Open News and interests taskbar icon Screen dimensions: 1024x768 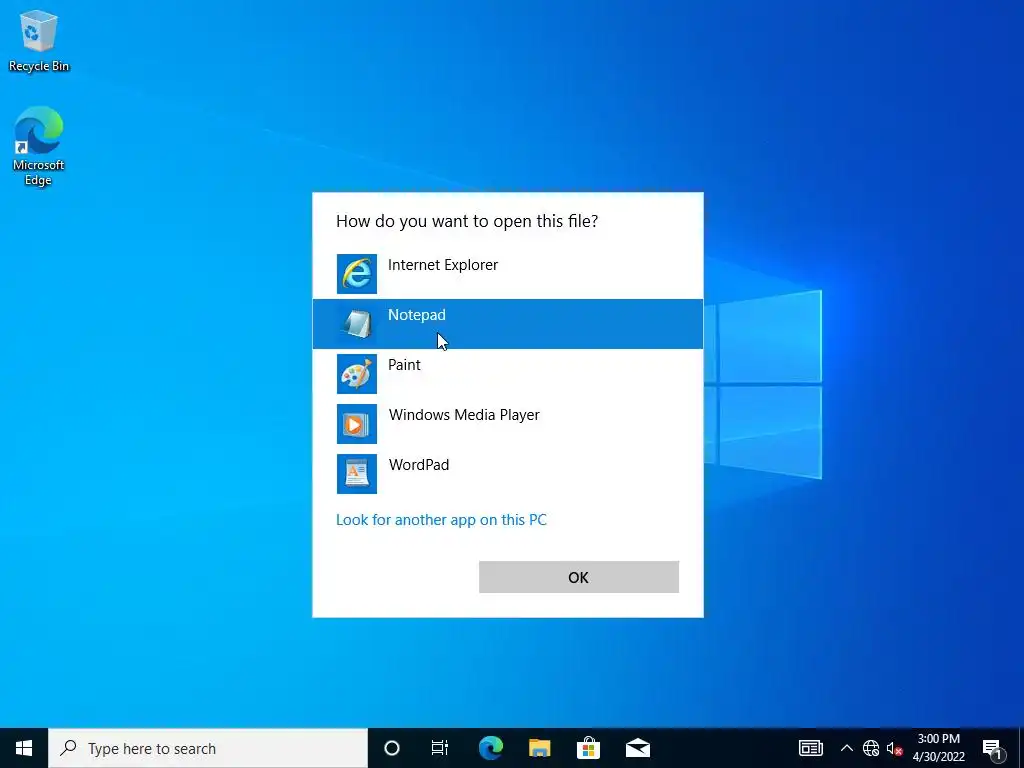[810, 748]
